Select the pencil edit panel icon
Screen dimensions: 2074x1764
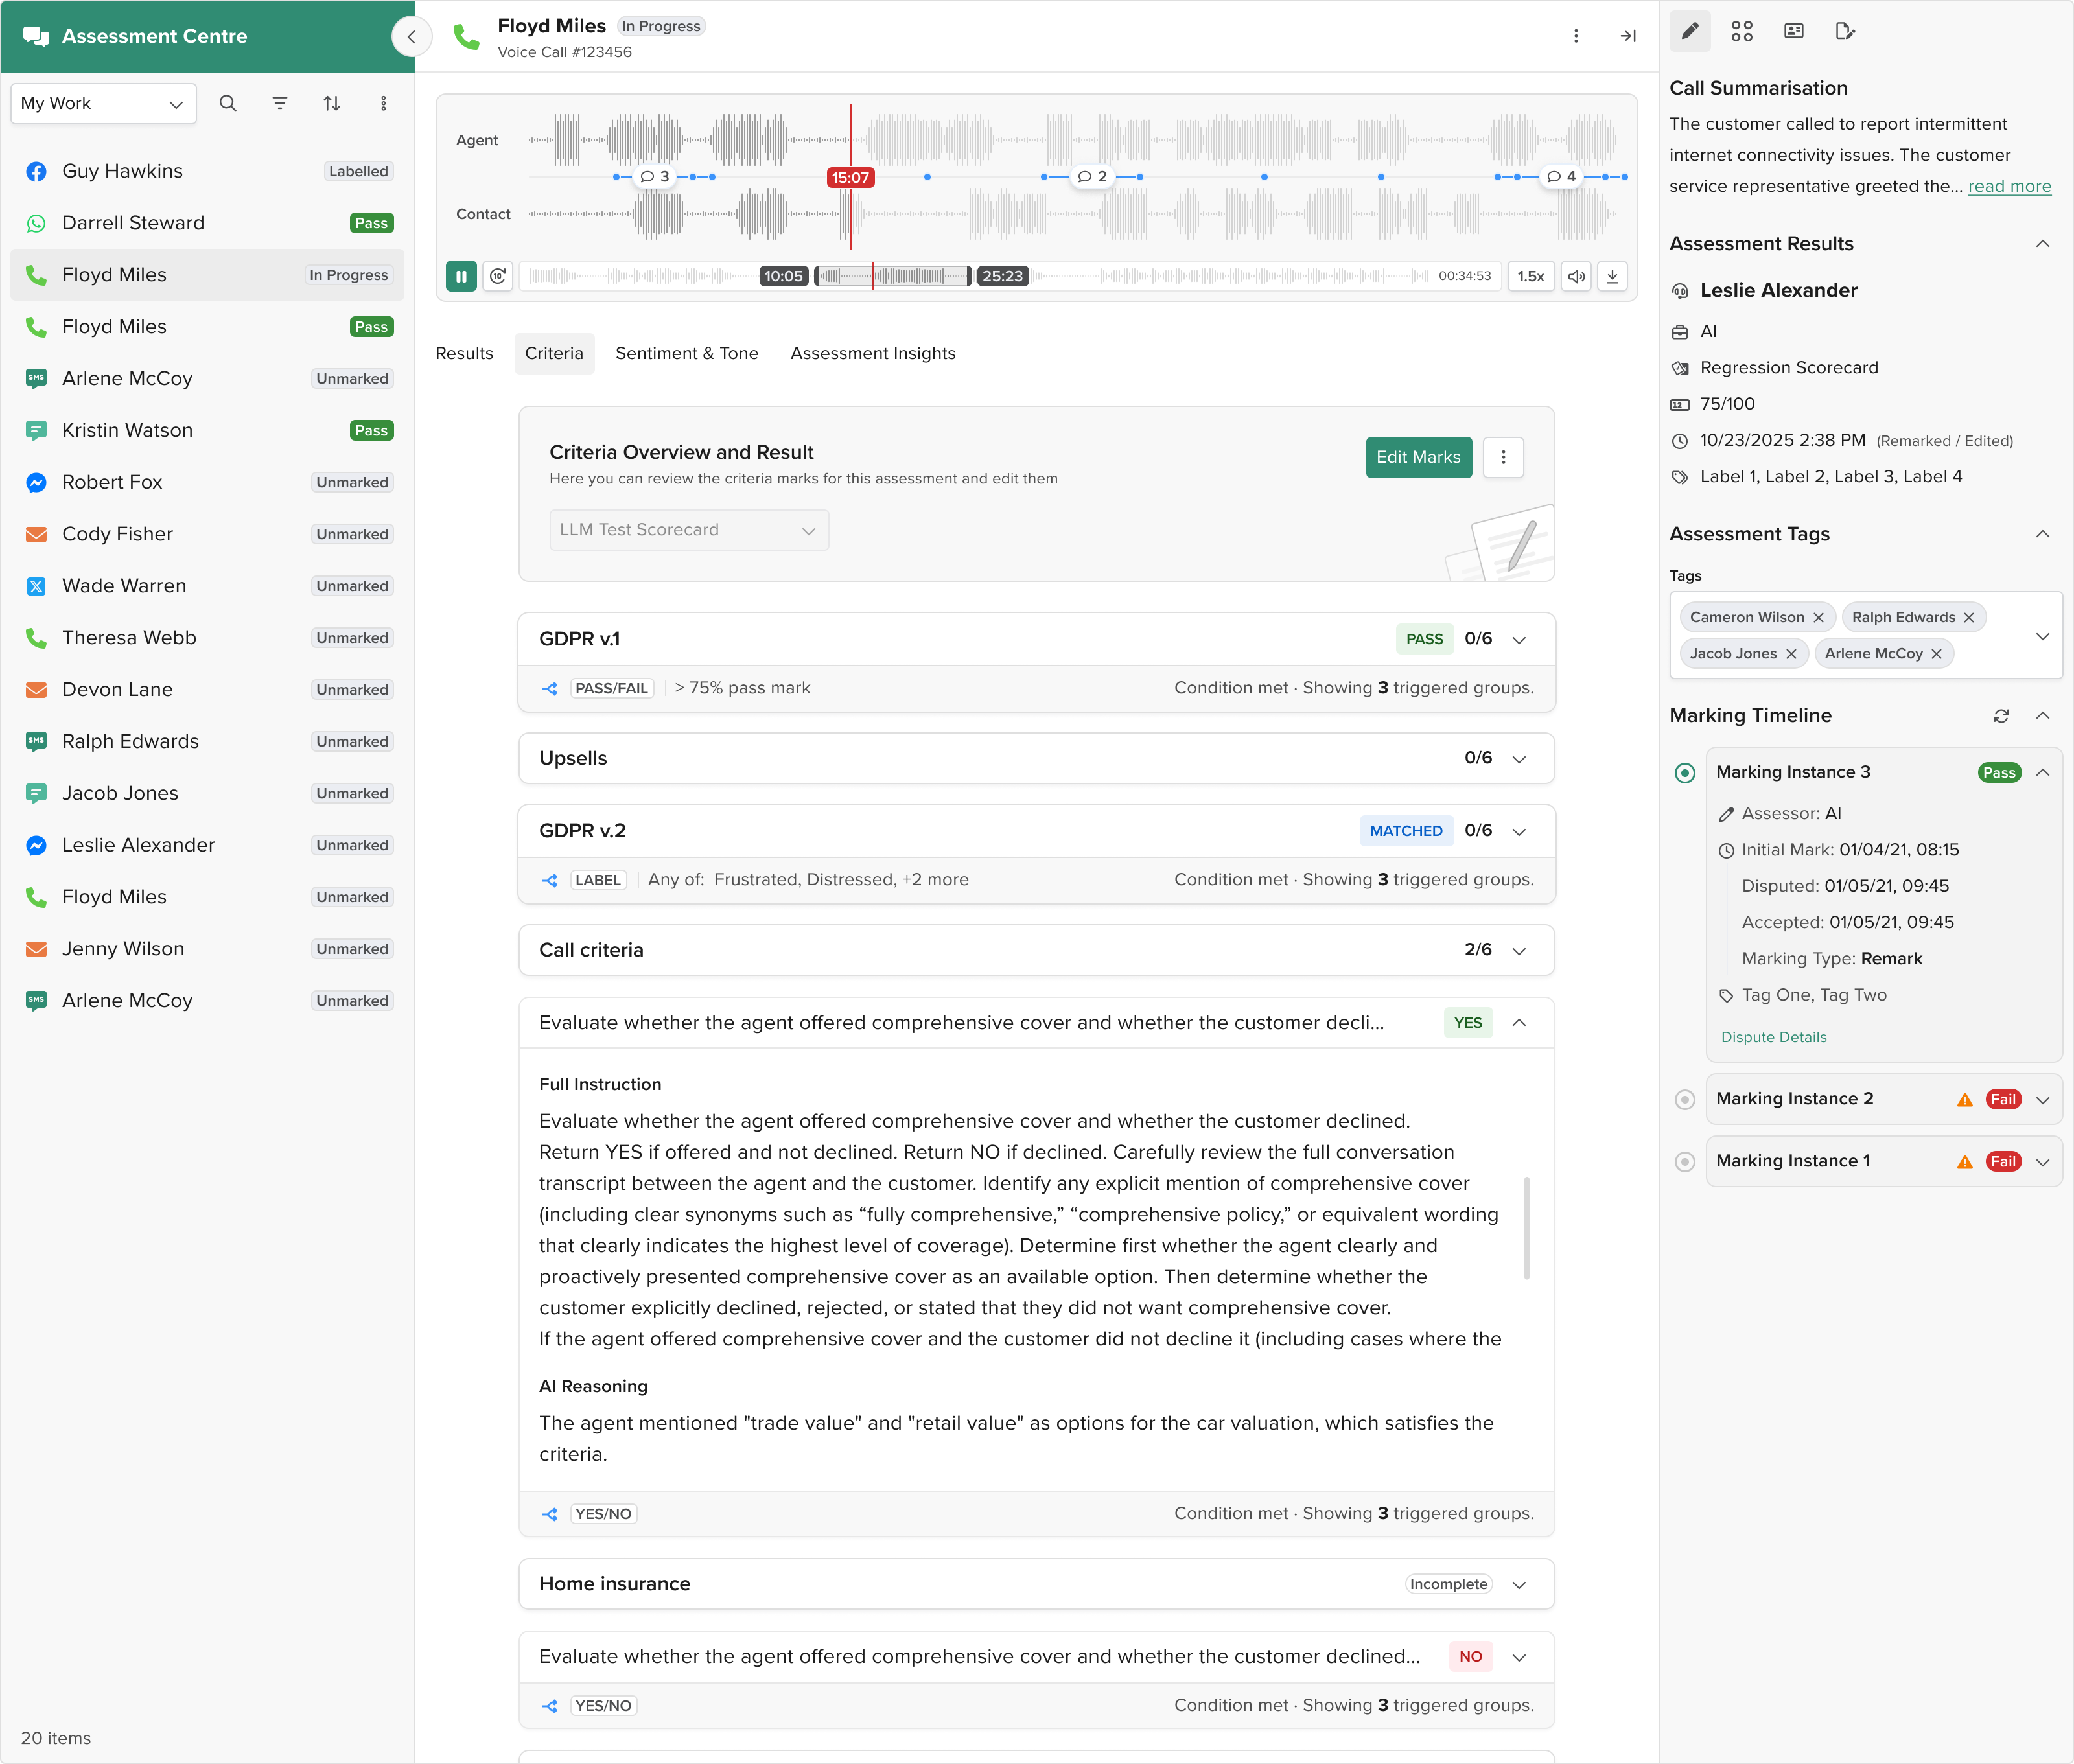1690,31
